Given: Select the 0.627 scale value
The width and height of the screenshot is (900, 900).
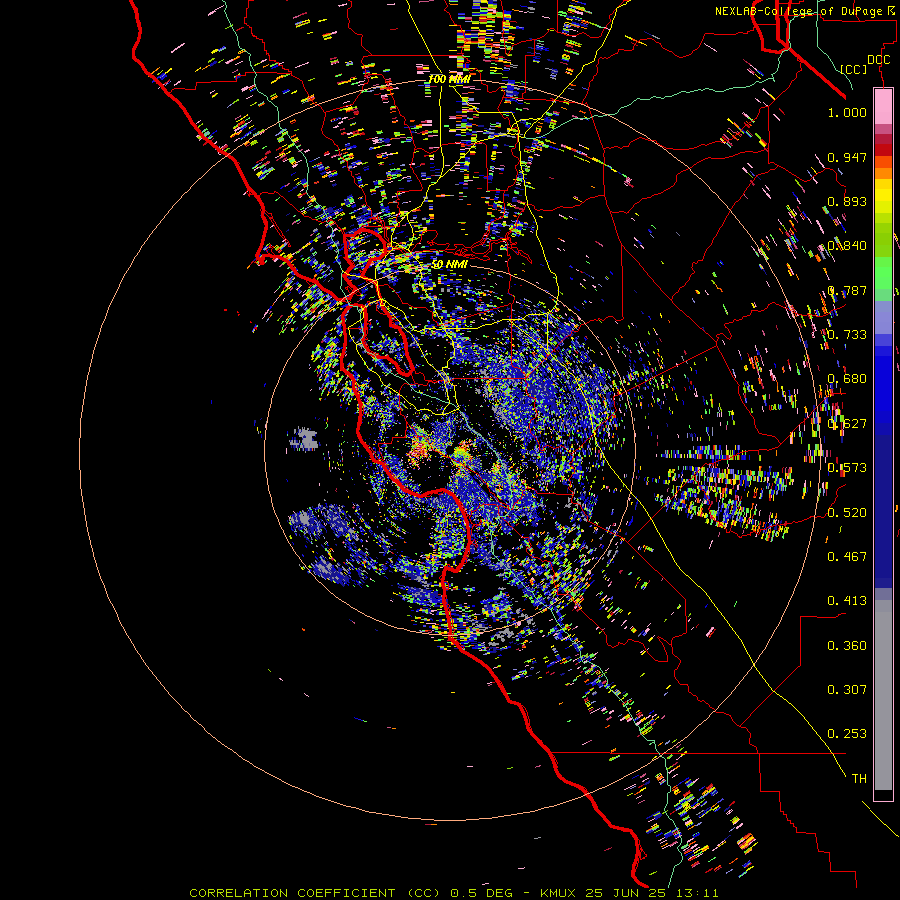Looking at the screenshot, I should pos(847,424).
